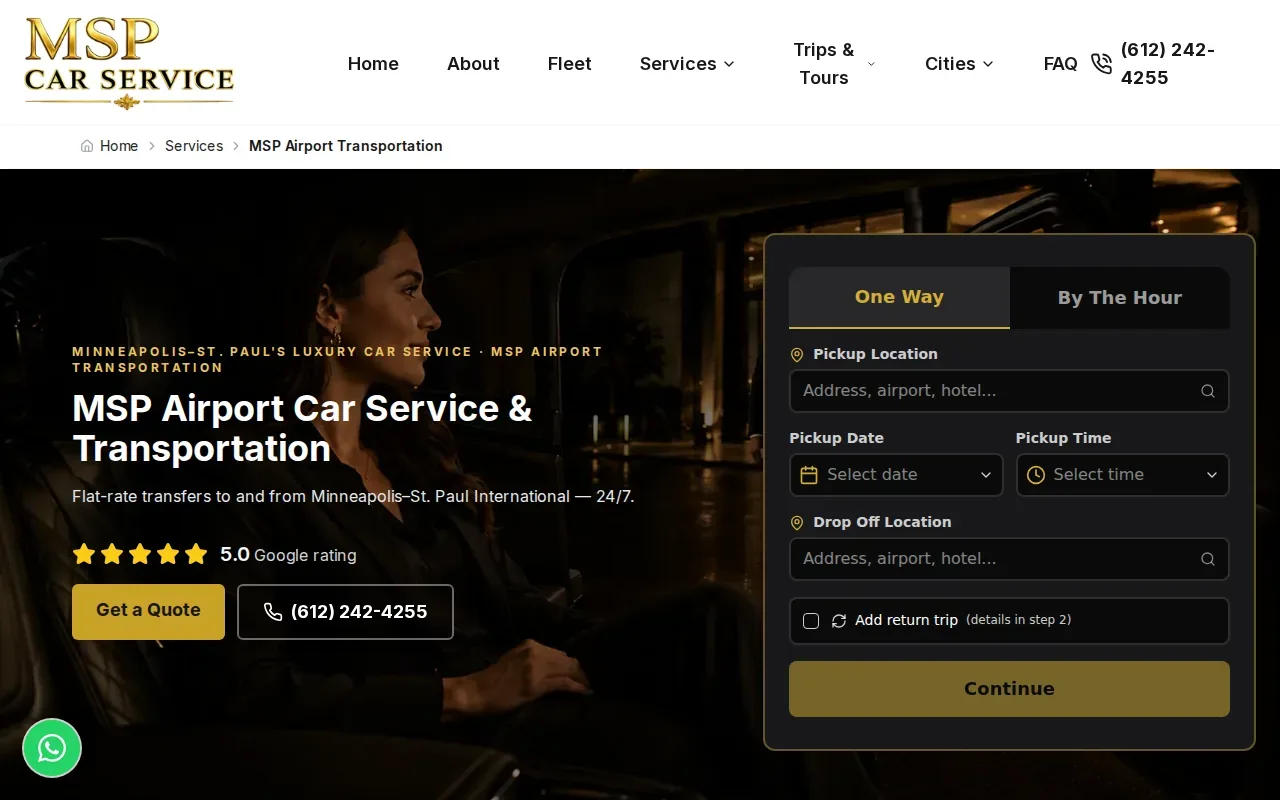Click the gold star rating icons

140,554
